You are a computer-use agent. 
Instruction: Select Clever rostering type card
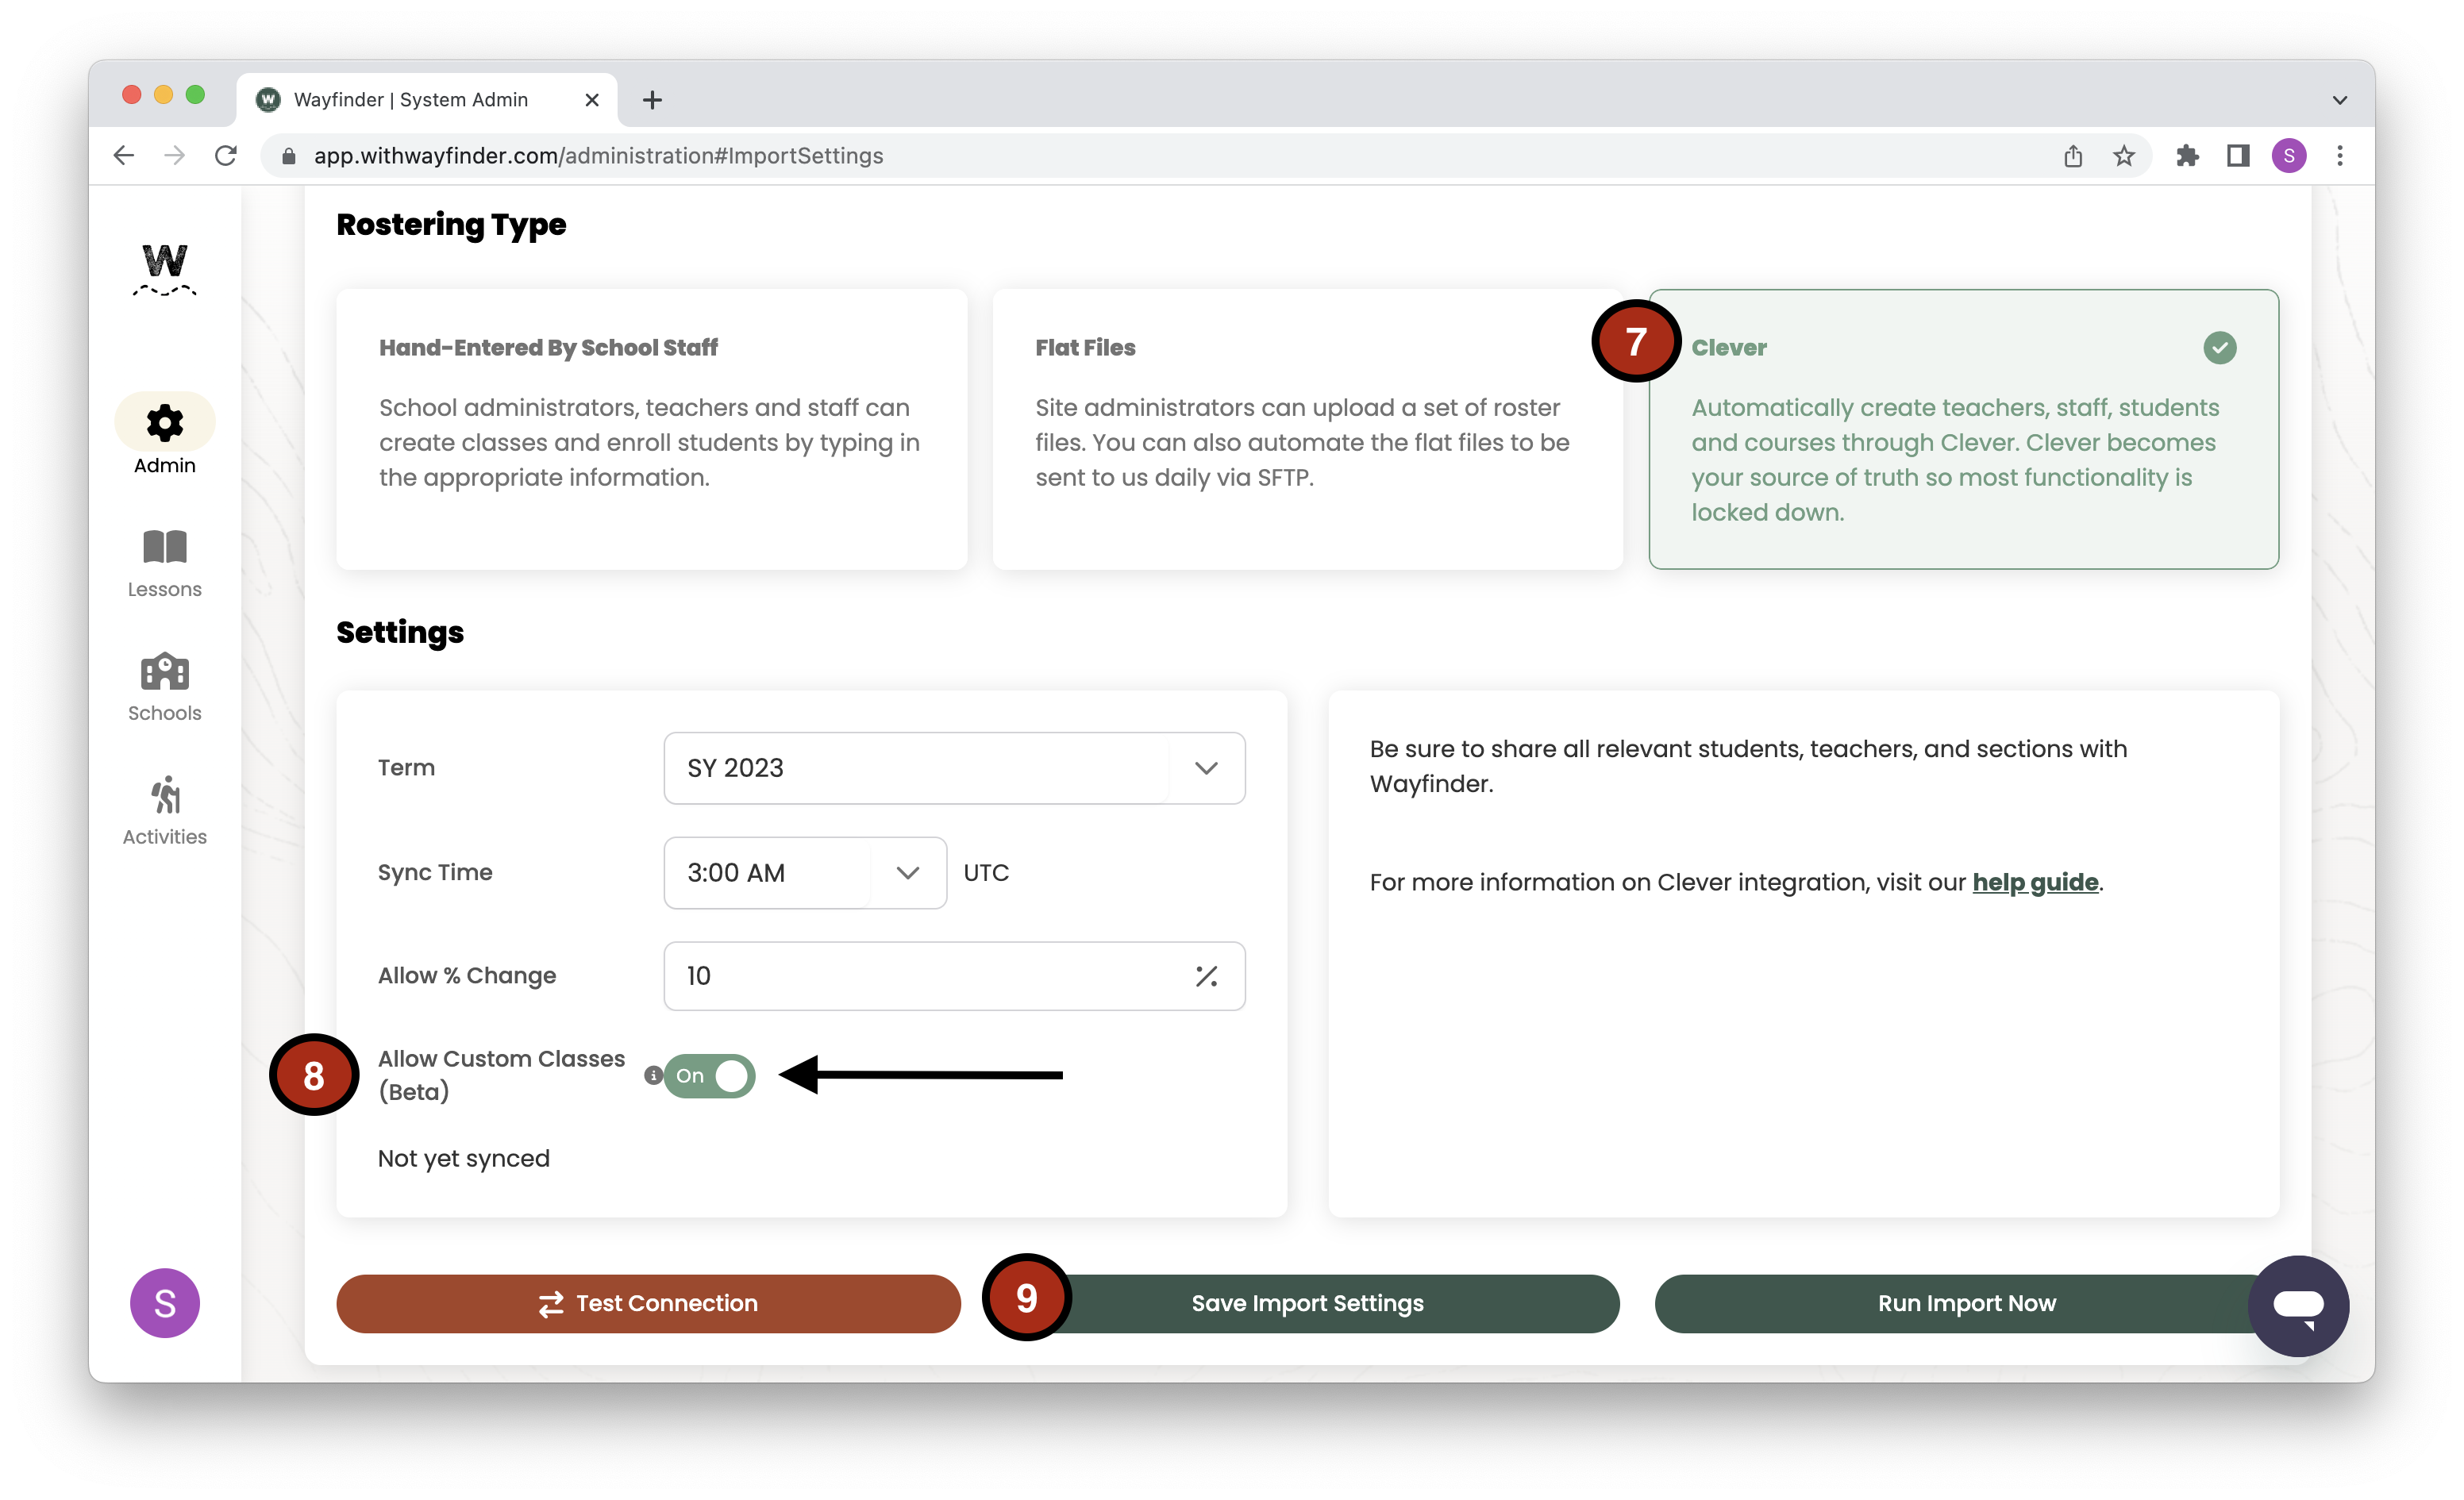1962,430
